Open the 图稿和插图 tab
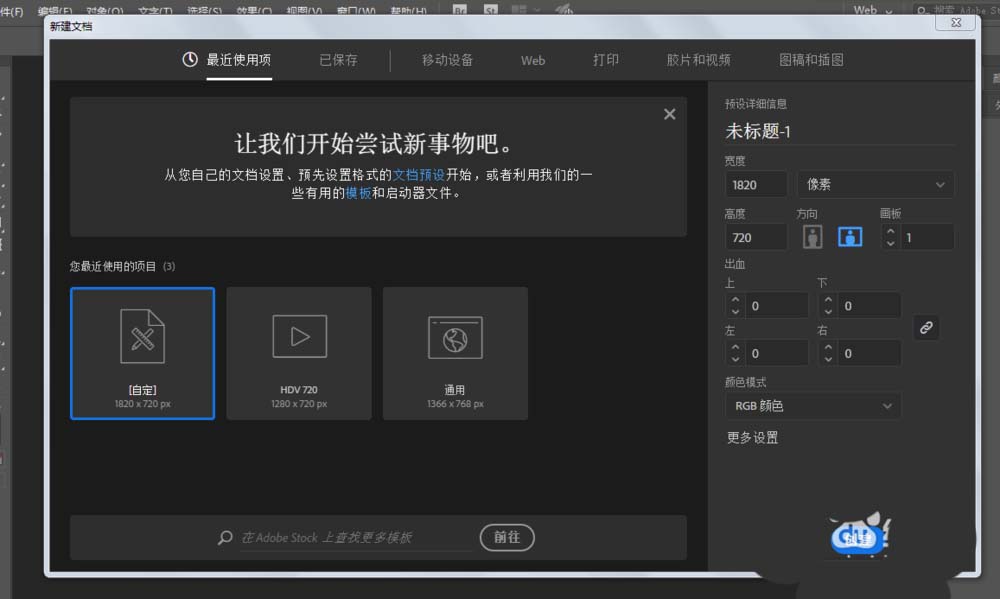1000x599 pixels. [x=811, y=60]
